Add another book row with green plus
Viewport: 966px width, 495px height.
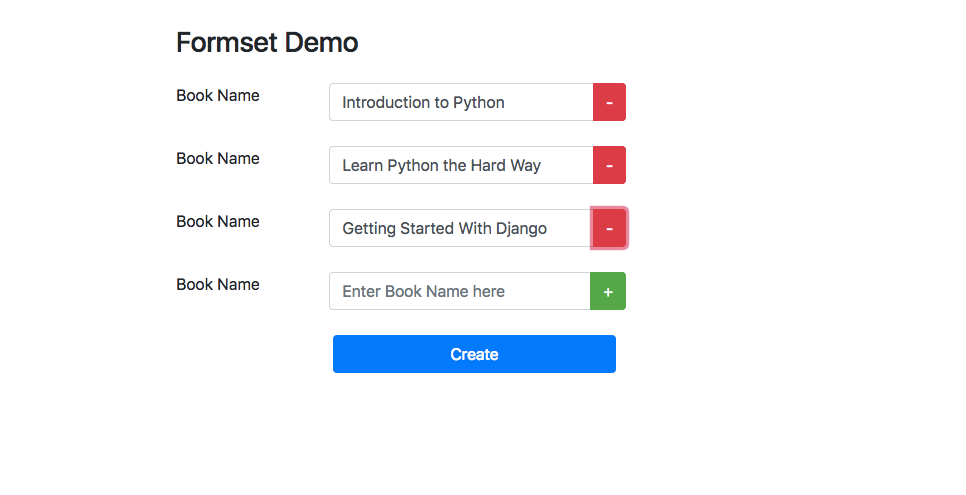[608, 291]
